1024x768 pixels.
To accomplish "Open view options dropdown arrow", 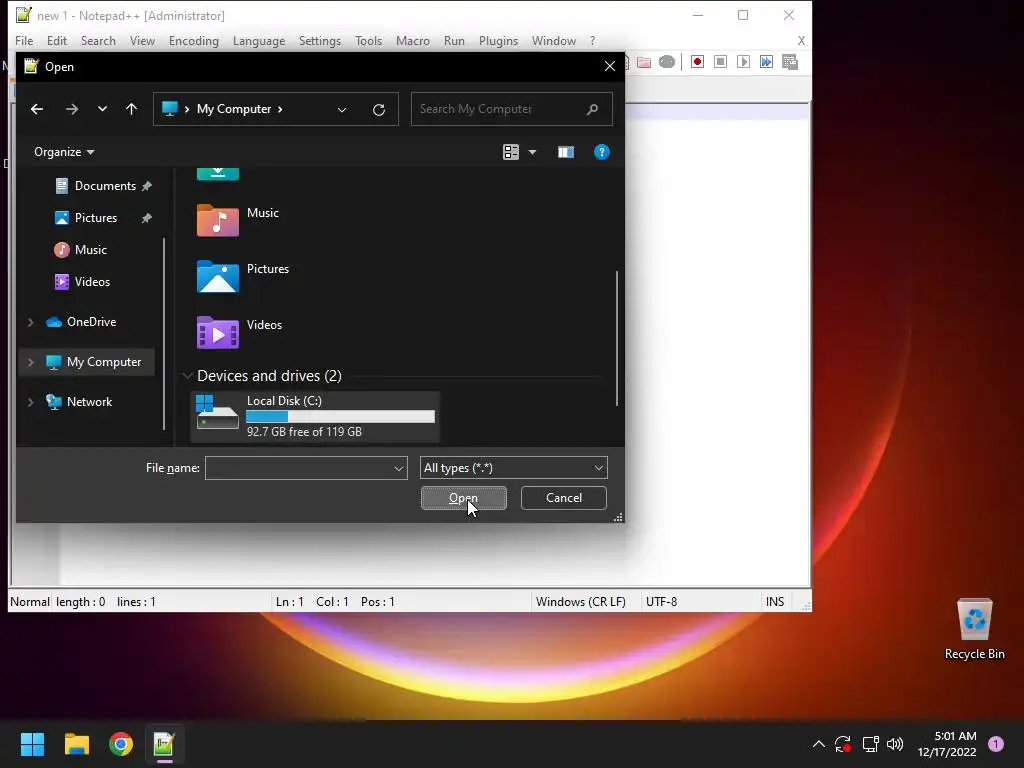I will coord(532,152).
